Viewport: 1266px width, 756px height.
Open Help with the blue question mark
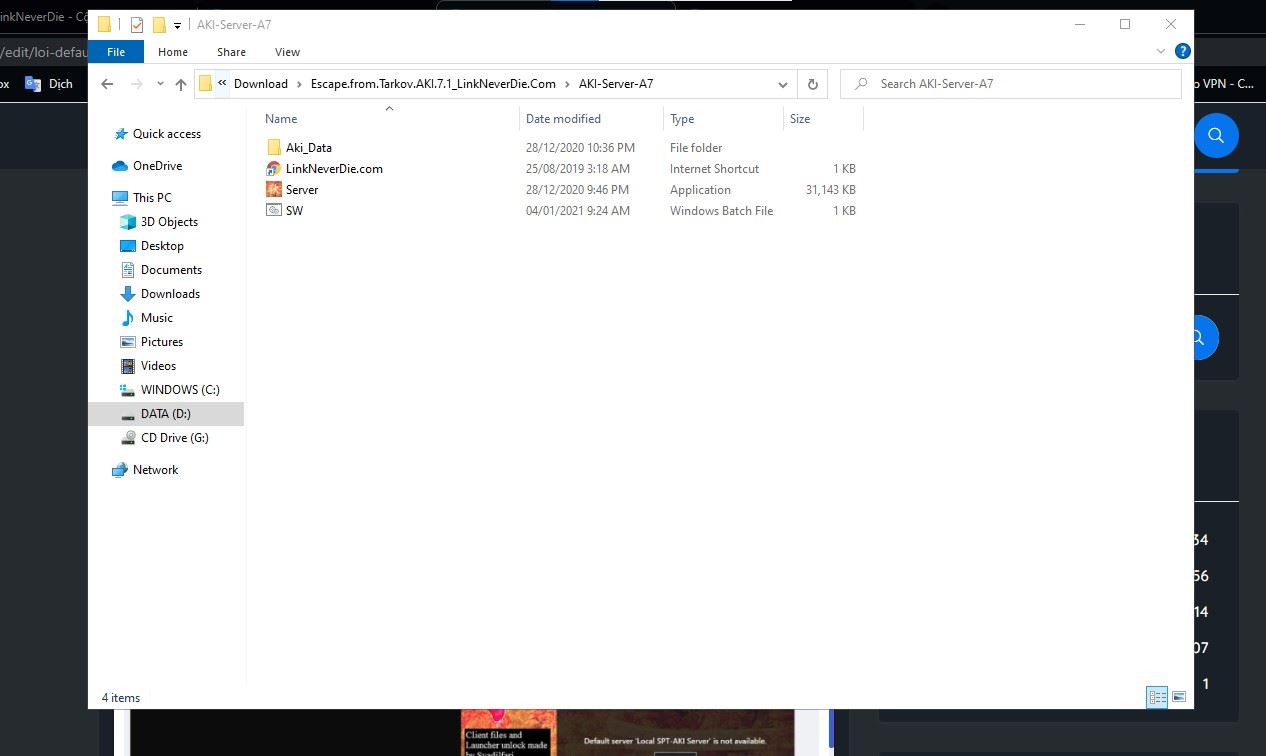coord(1182,51)
